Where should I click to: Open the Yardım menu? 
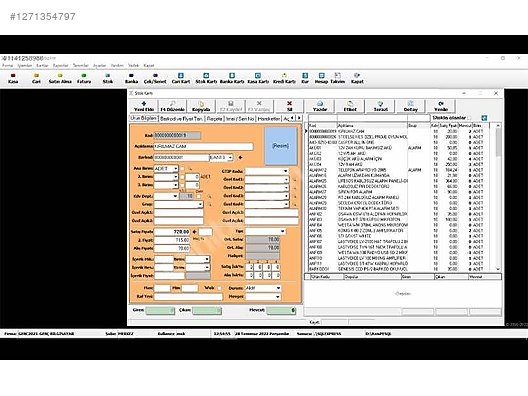coord(117,65)
